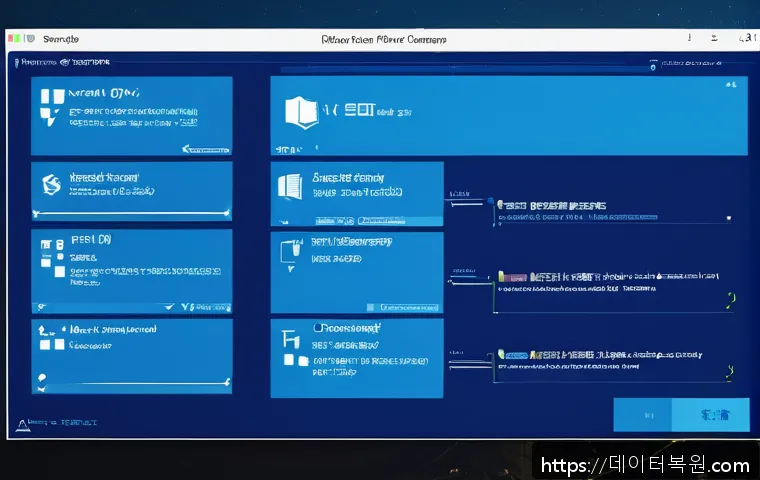The height and width of the screenshot is (480, 760).
Task: Click the green mark at the second list row's right
Action: [731, 300]
